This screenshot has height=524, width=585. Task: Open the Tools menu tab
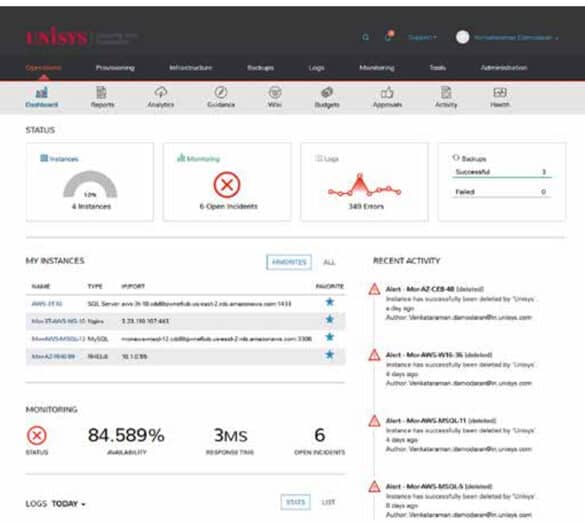point(437,68)
